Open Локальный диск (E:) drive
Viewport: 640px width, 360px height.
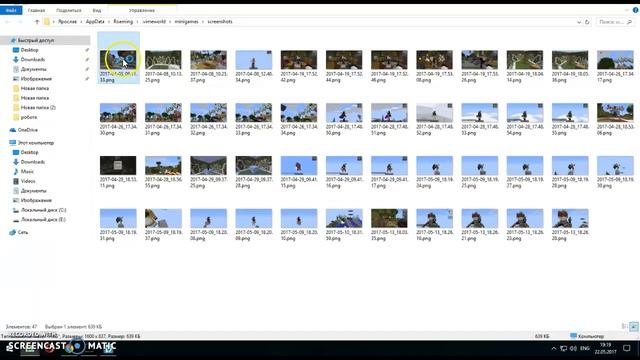(x=43, y=220)
